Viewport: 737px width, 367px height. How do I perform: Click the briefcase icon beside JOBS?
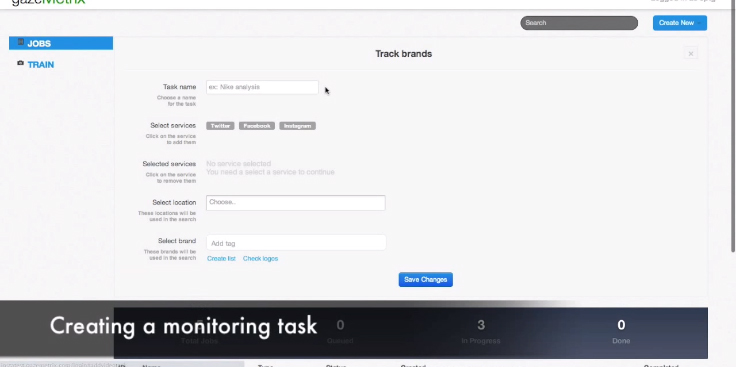click(x=20, y=42)
